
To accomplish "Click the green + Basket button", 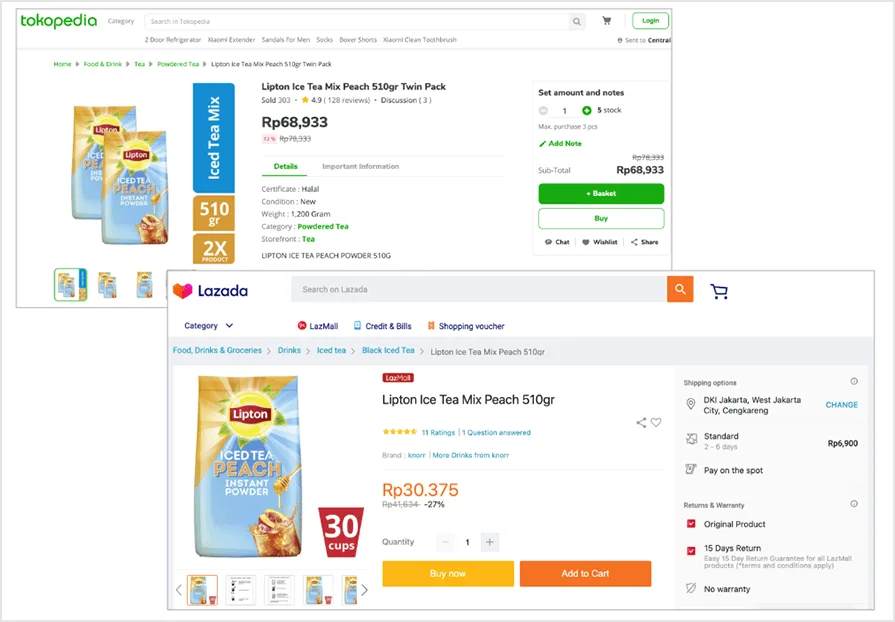I will click(x=601, y=193).
